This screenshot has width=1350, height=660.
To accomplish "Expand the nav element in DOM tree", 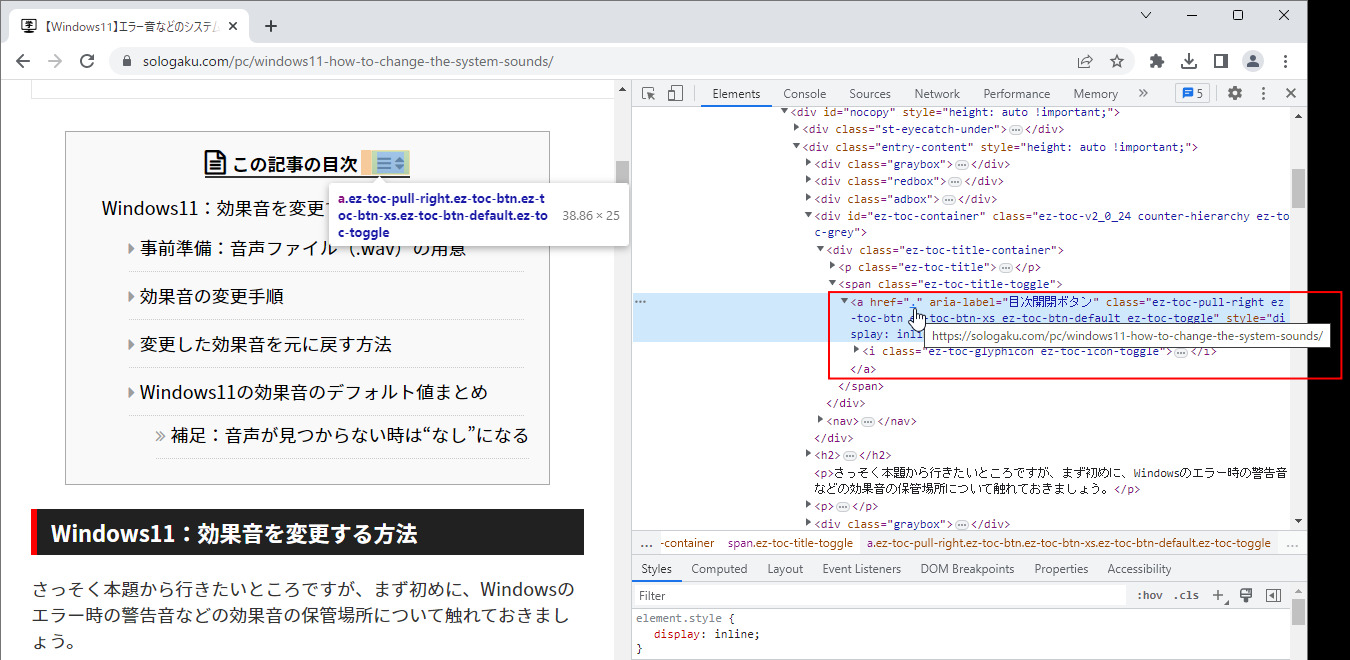I will pyautogui.click(x=822, y=421).
